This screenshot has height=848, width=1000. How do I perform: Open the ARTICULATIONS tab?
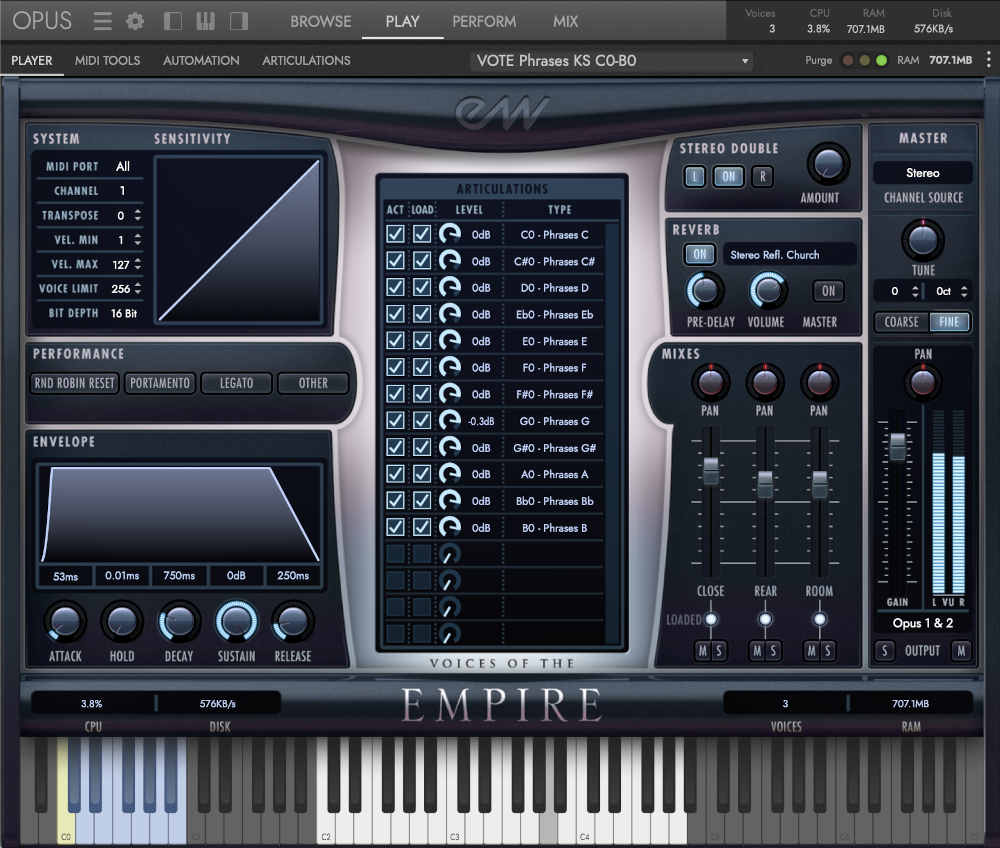click(306, 61)
